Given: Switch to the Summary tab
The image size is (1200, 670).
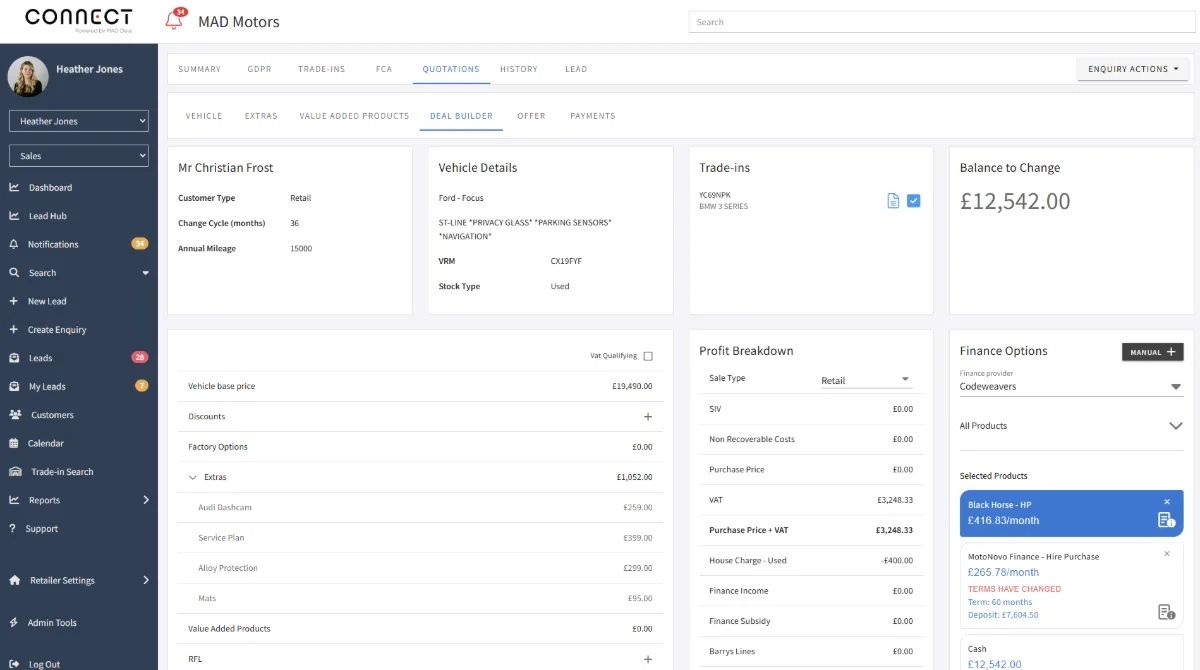Looking at the screenshot, I should [200, 69].
